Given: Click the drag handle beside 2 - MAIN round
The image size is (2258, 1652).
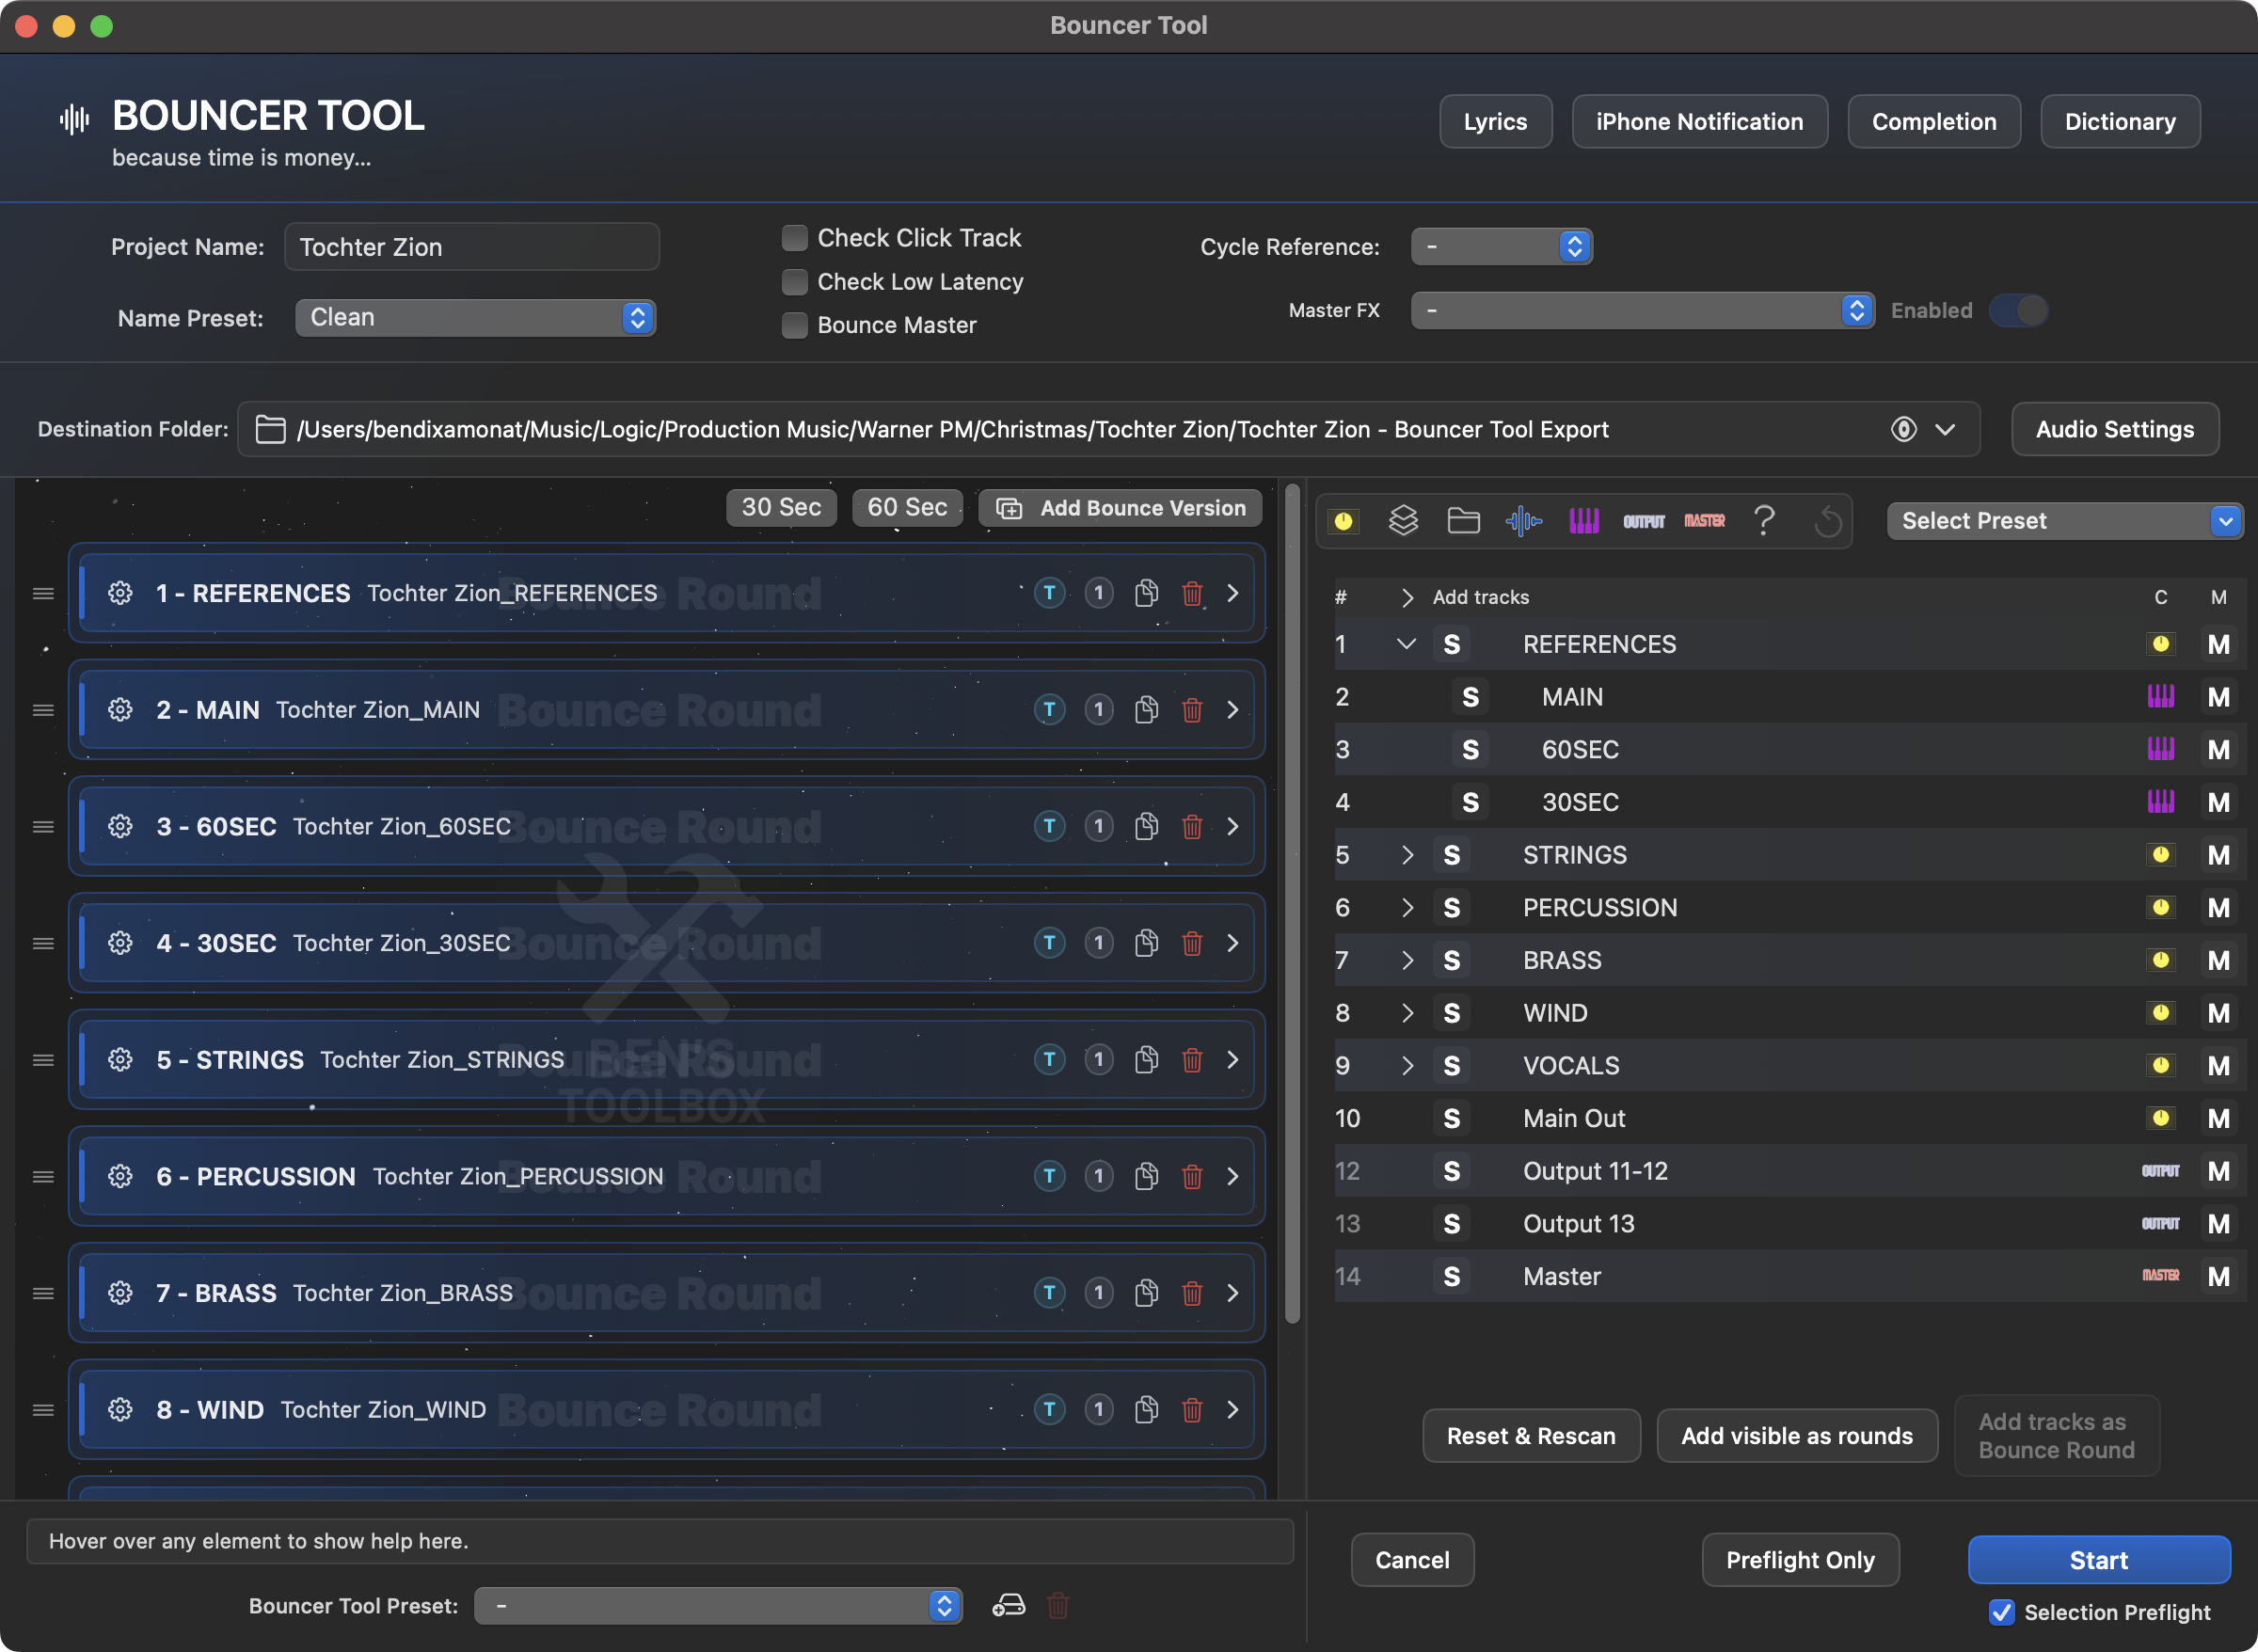Looking at the screenshot, I should pyautogui.click(x=43, y=710).
